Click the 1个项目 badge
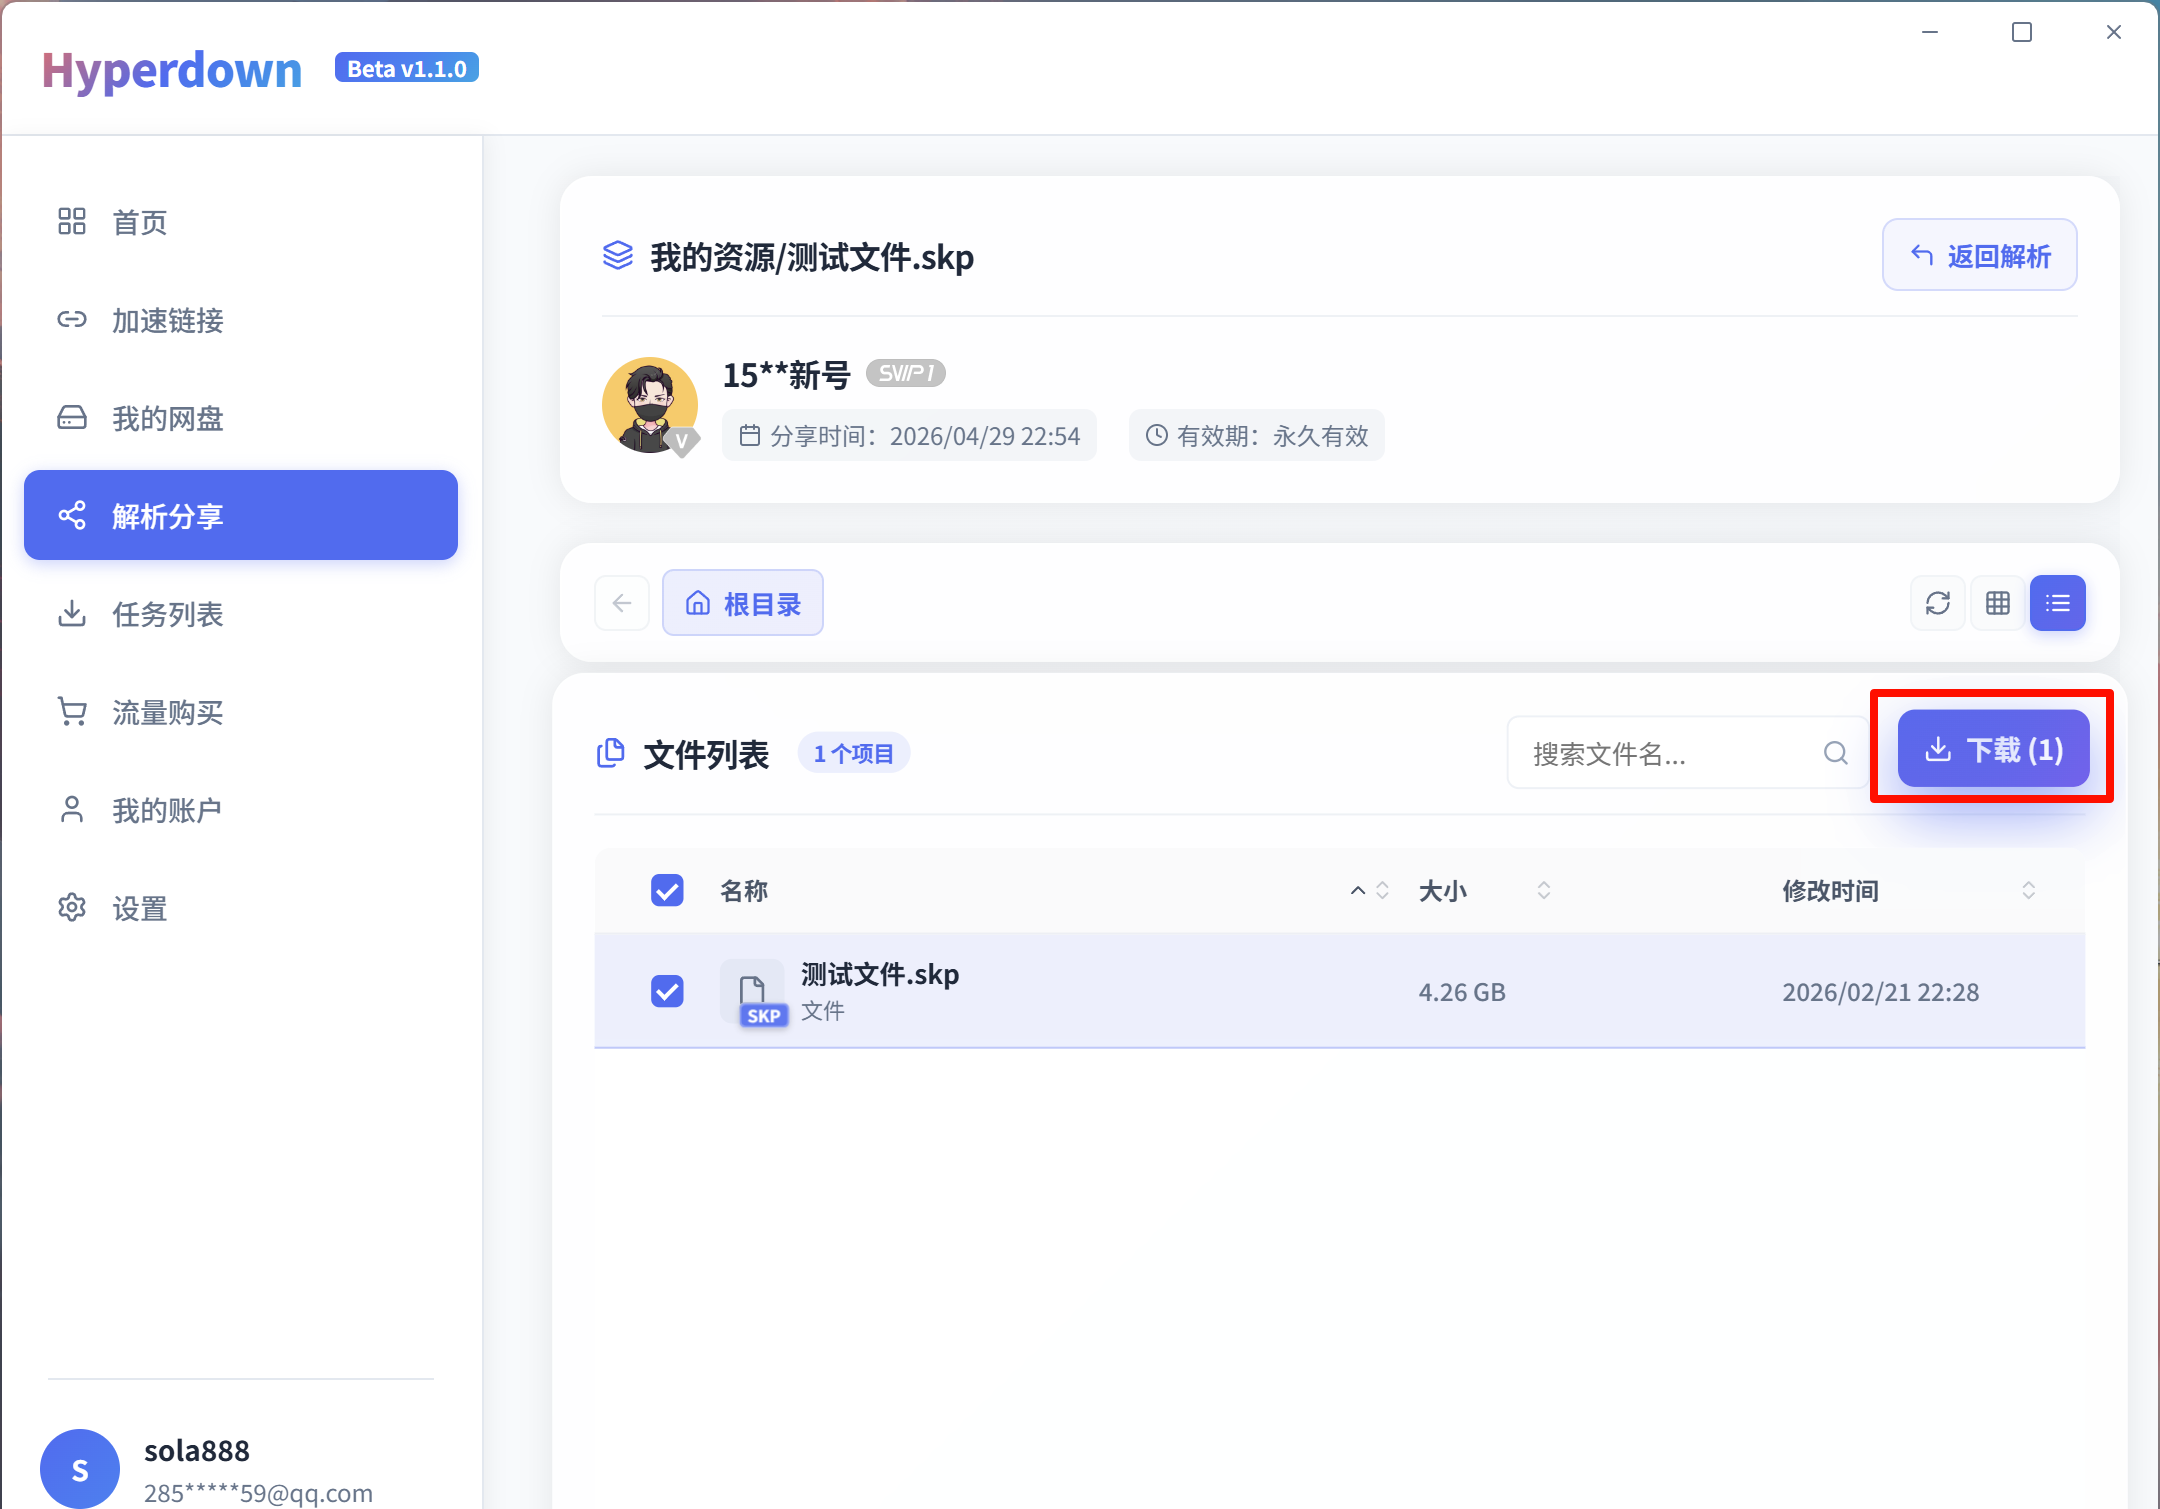The height and width of the screenshot is (1509, 2160). (x=853, y=753)
